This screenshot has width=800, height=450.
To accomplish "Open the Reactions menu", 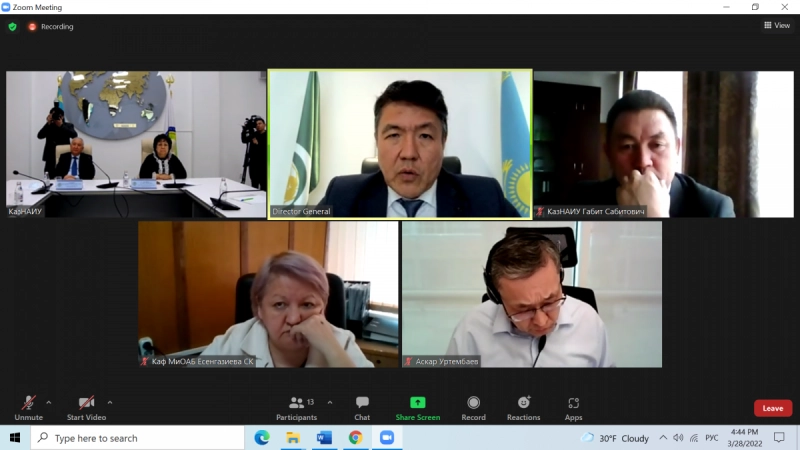I will point(523,408).
